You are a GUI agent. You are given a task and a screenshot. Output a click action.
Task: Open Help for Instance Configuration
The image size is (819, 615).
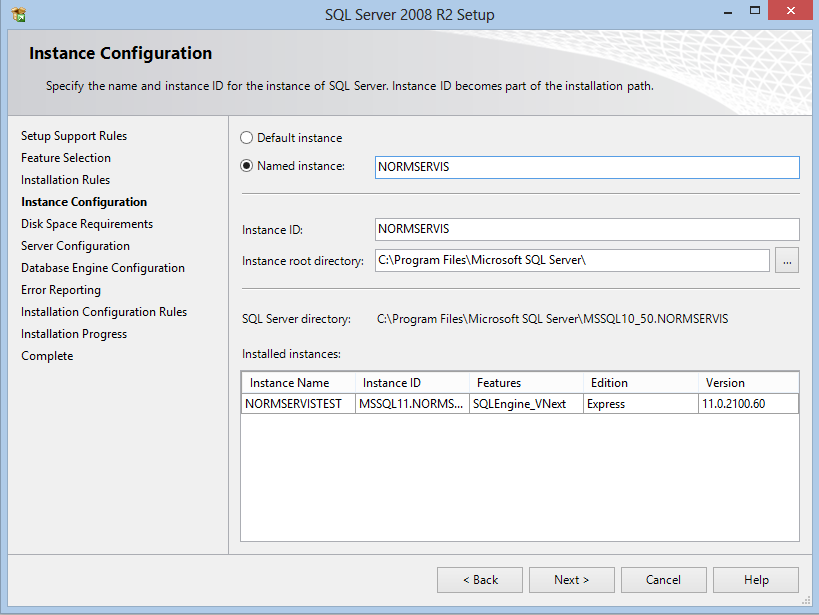(x=756, y=580)
